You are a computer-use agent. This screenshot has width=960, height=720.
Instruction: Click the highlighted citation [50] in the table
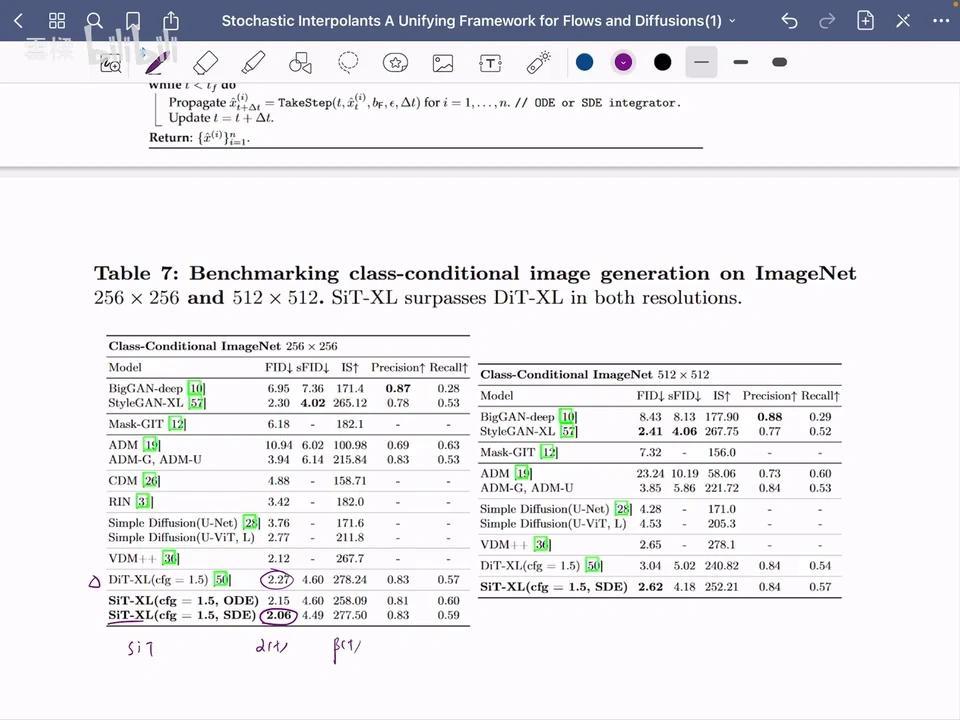tap(222, 579)
